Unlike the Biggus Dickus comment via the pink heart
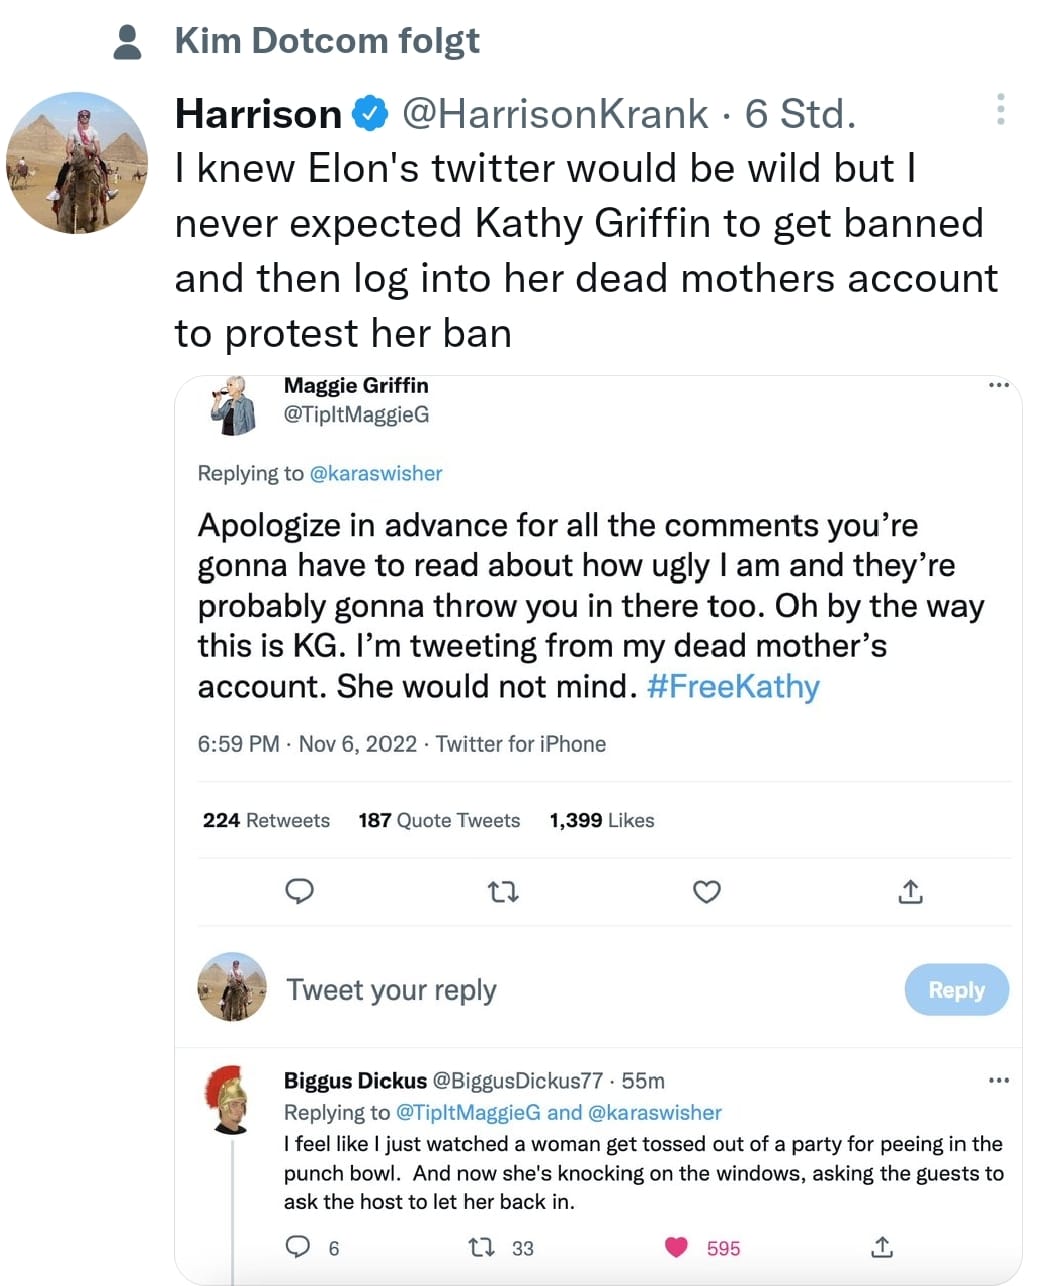 click(x=677, y=1247)
